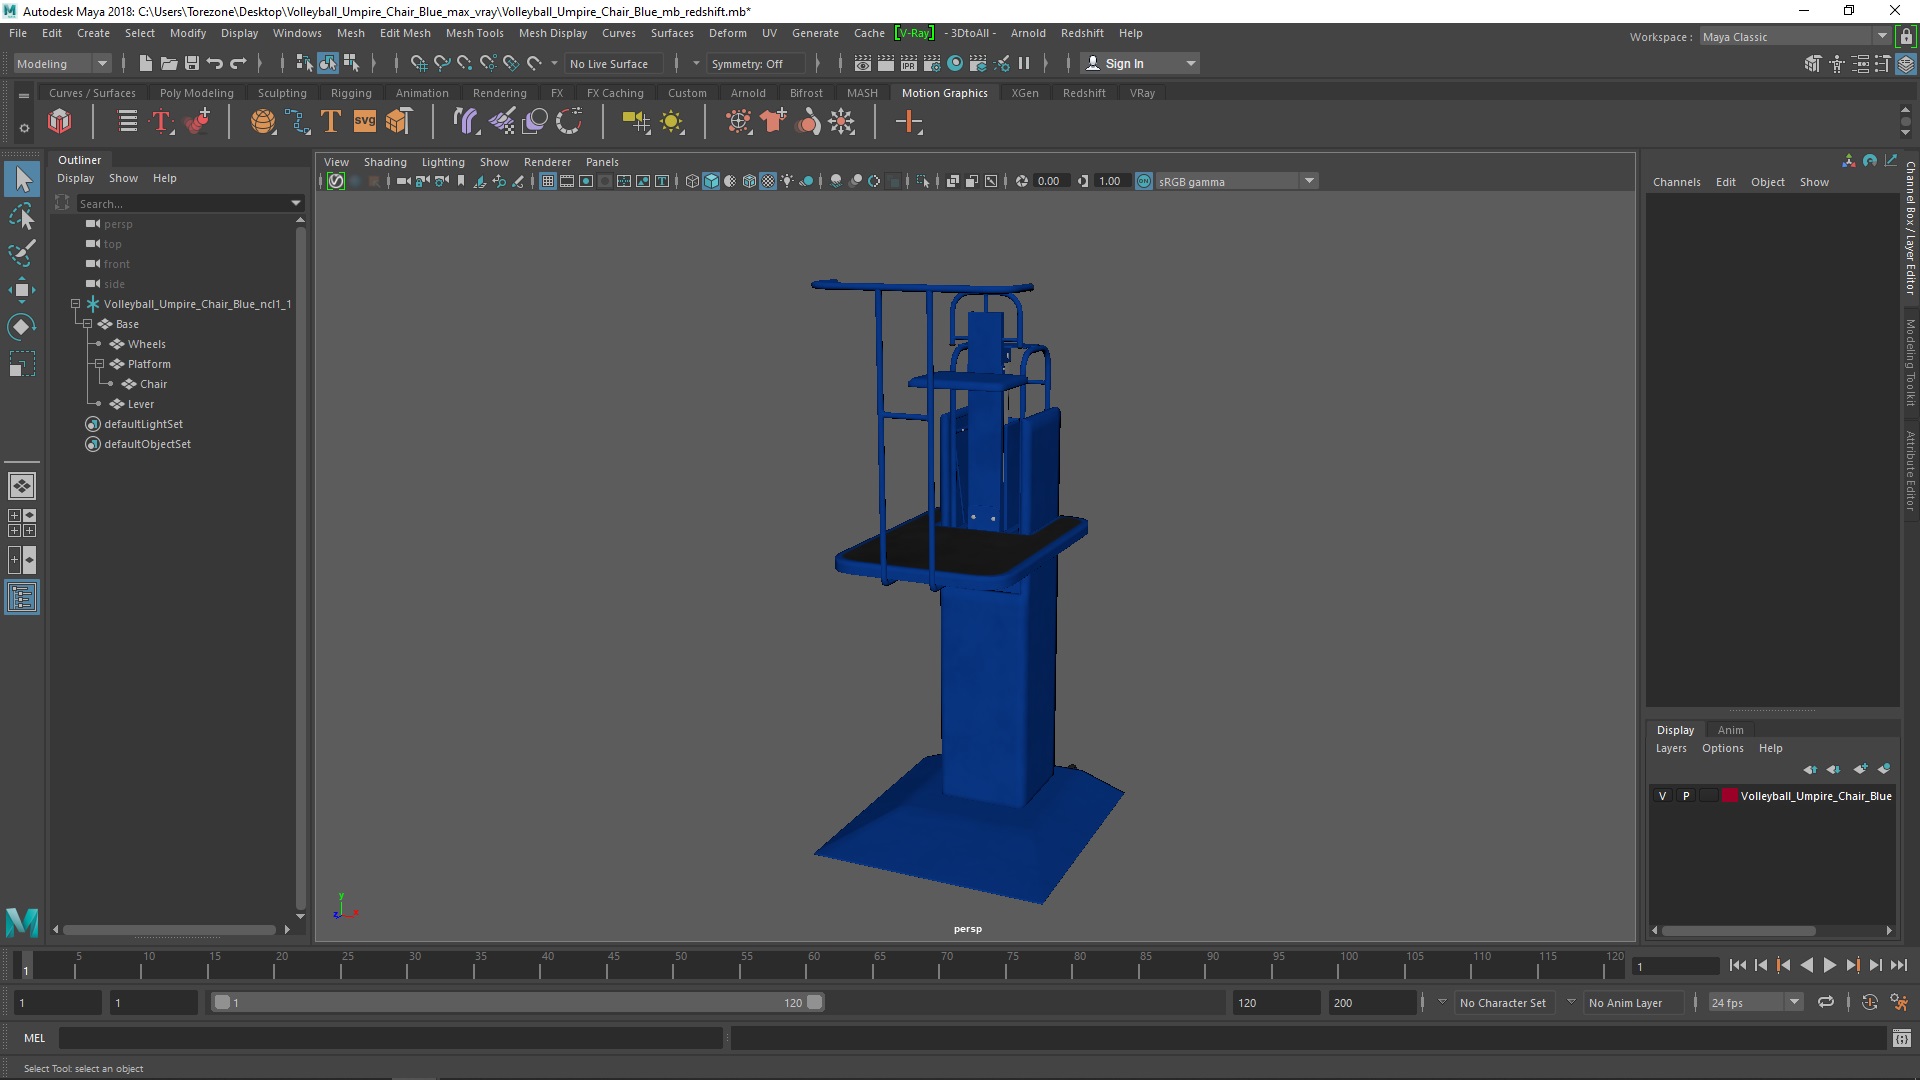This screenshot has width=1920, height=1080.
Task: Click the MASH network cube icon
Action: [60, 122]
